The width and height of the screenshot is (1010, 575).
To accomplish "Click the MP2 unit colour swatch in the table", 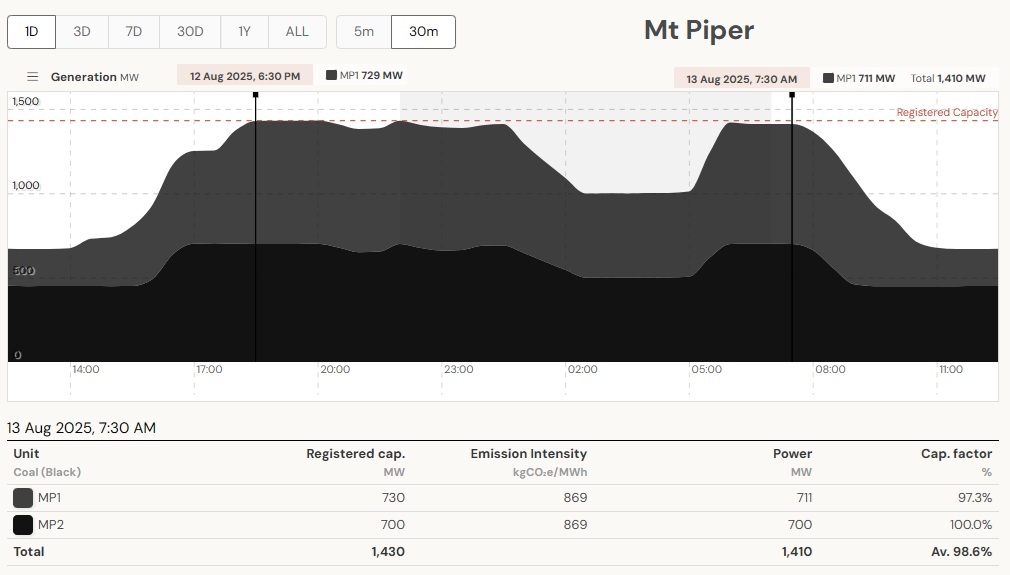I will pos(23,525).
